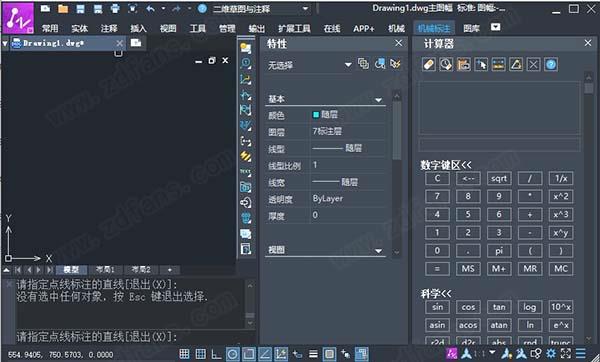Click the calculator expression input field
Screen dimensions: 600x362
coord(499,145)
